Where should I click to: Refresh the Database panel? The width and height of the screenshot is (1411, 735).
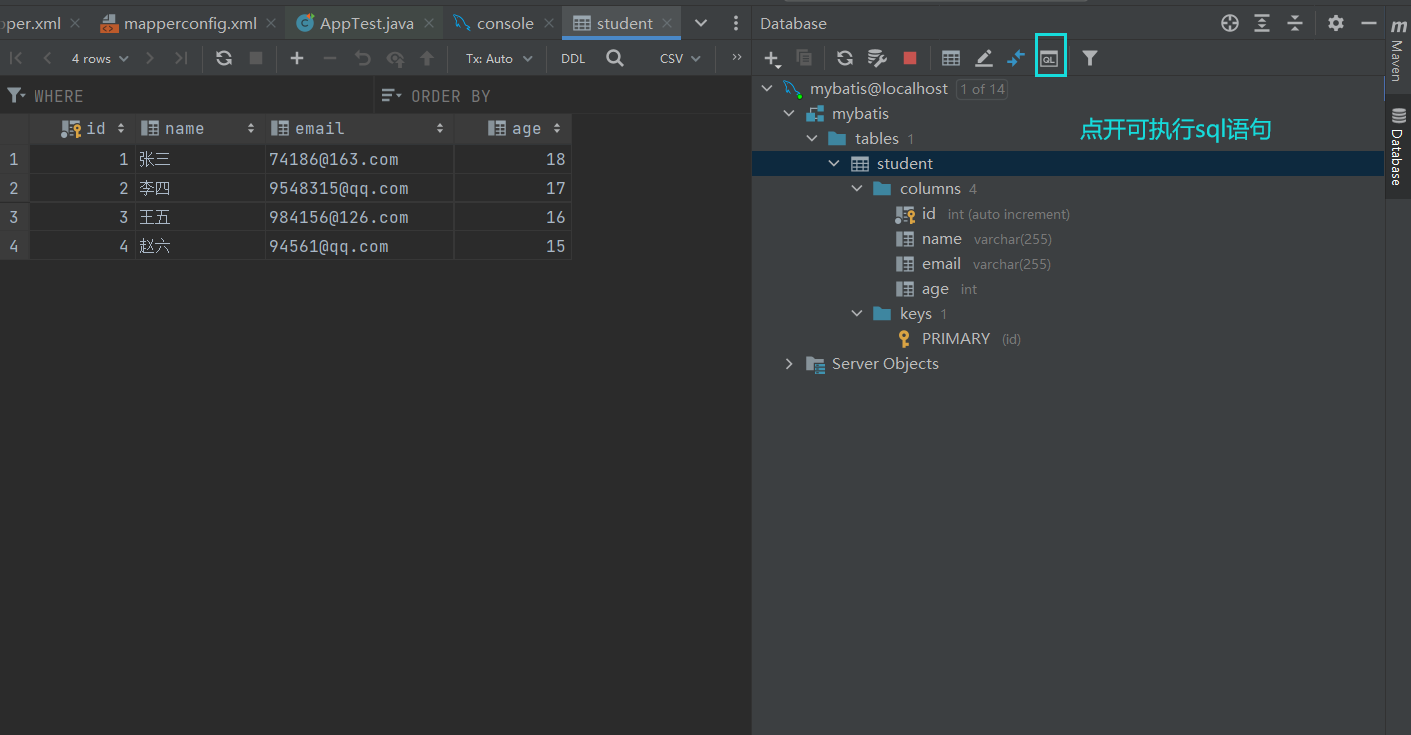[845, 59]
